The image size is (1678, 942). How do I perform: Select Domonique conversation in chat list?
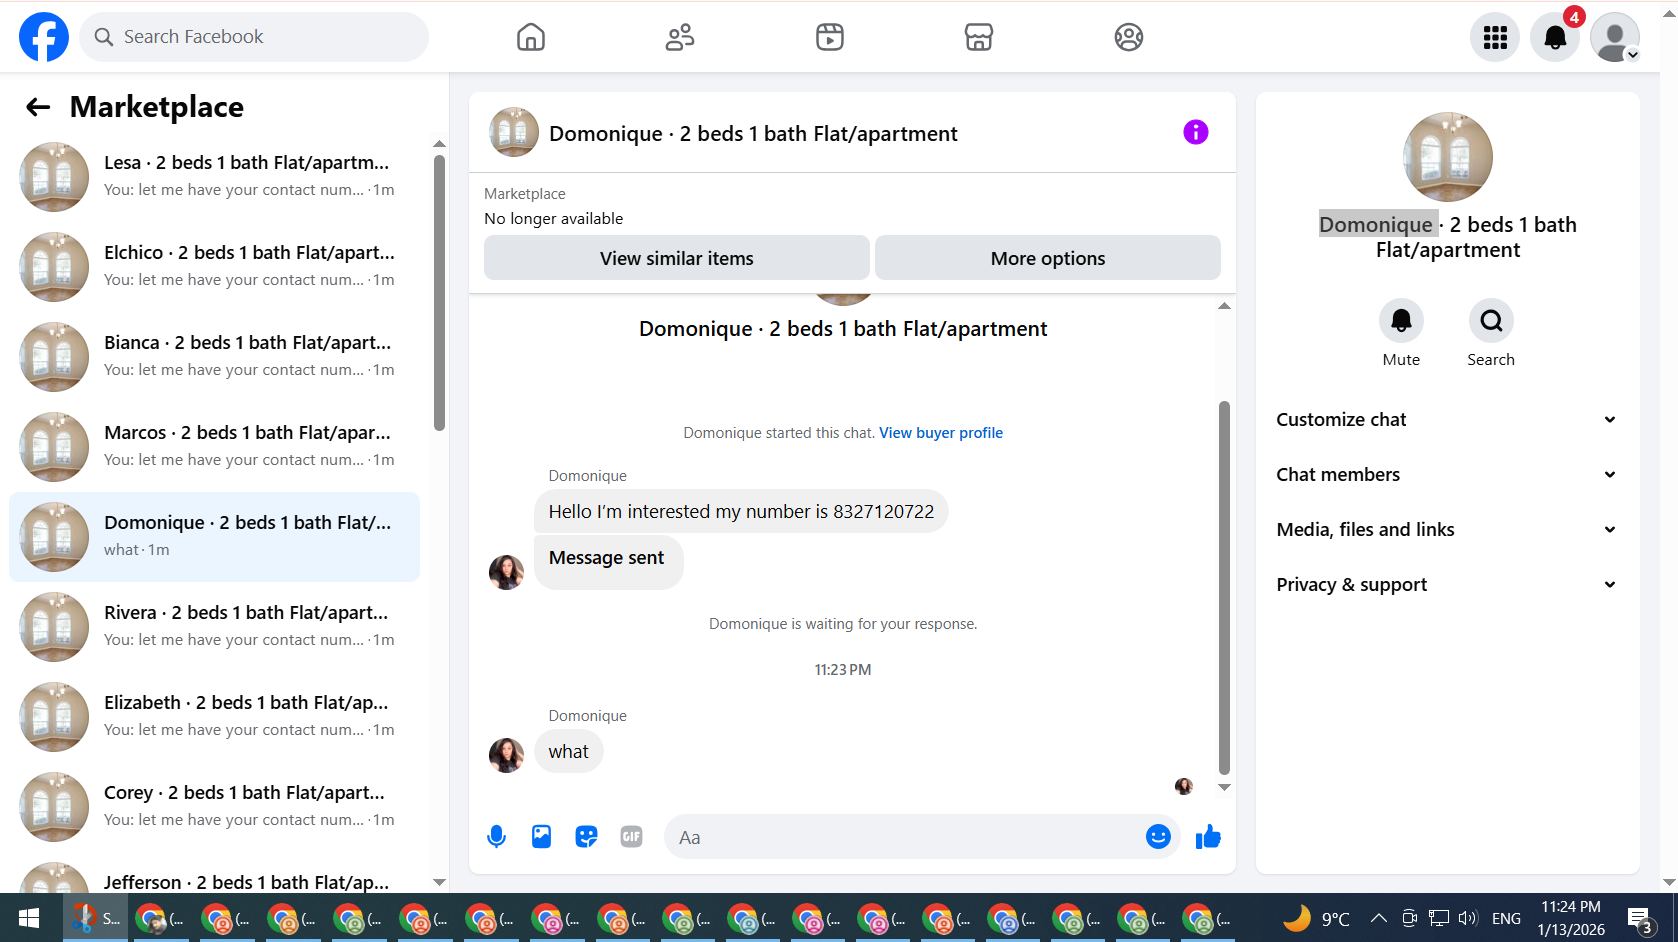(x=215, y=537)
